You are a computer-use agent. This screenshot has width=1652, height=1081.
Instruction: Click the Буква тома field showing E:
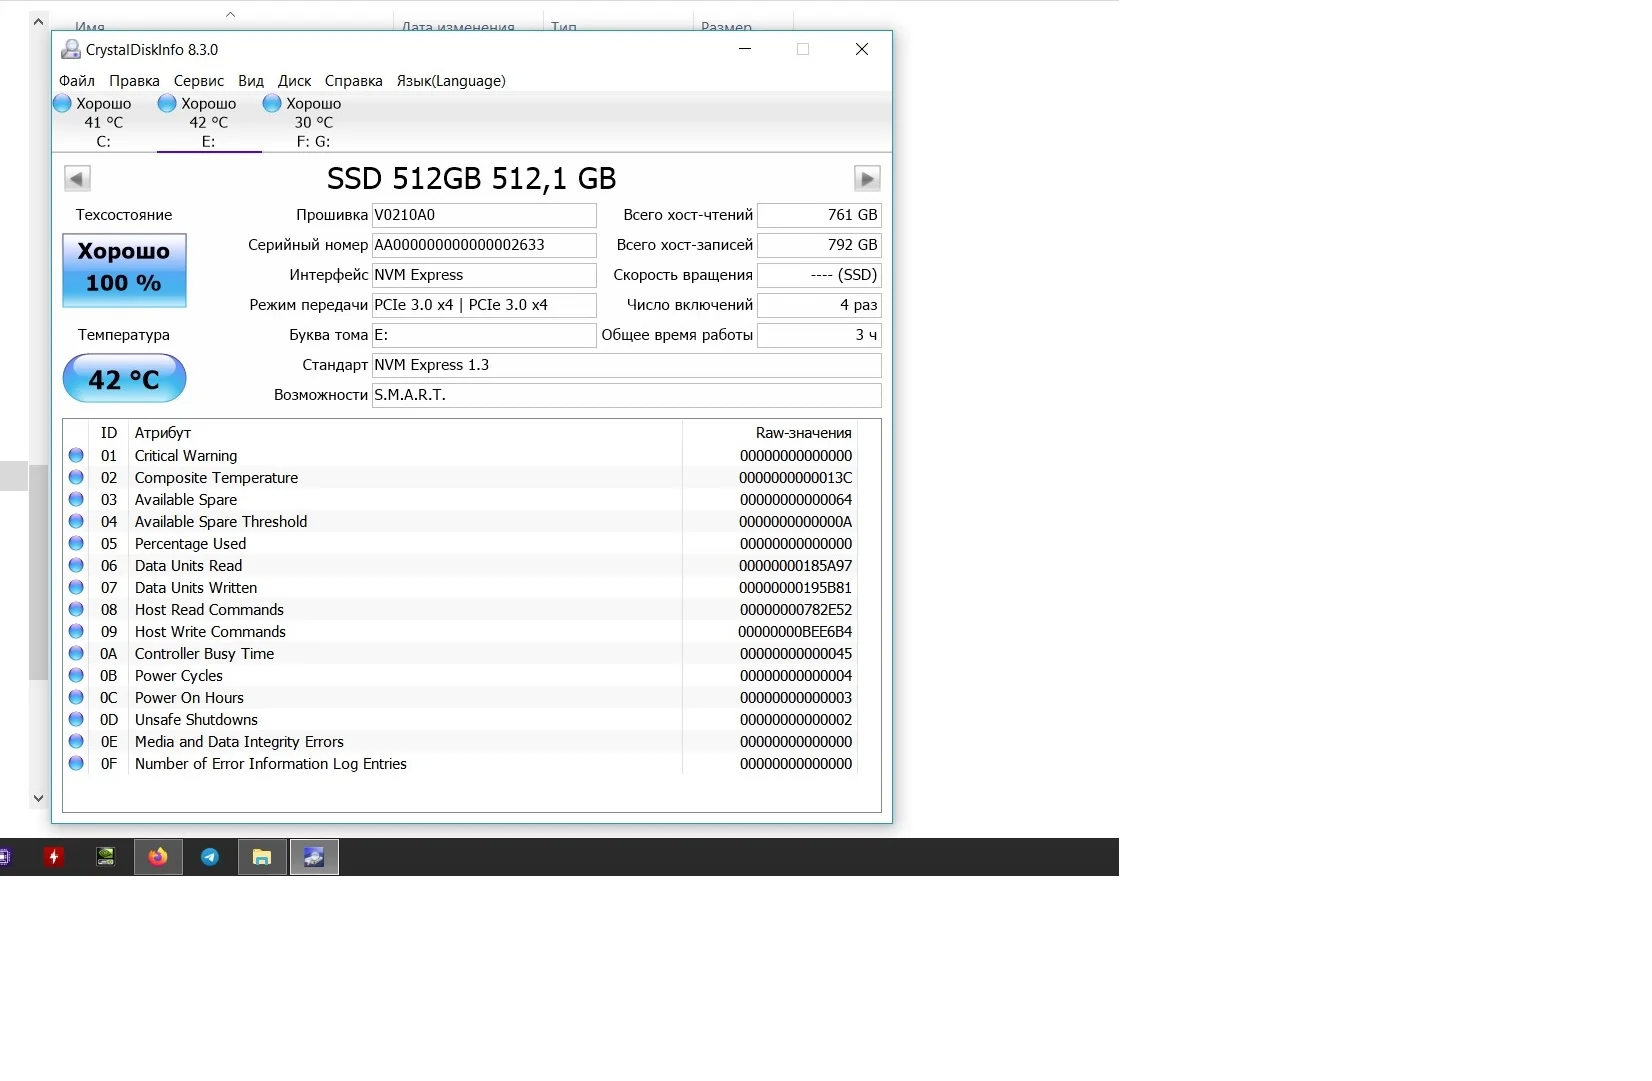click(484, 335)
